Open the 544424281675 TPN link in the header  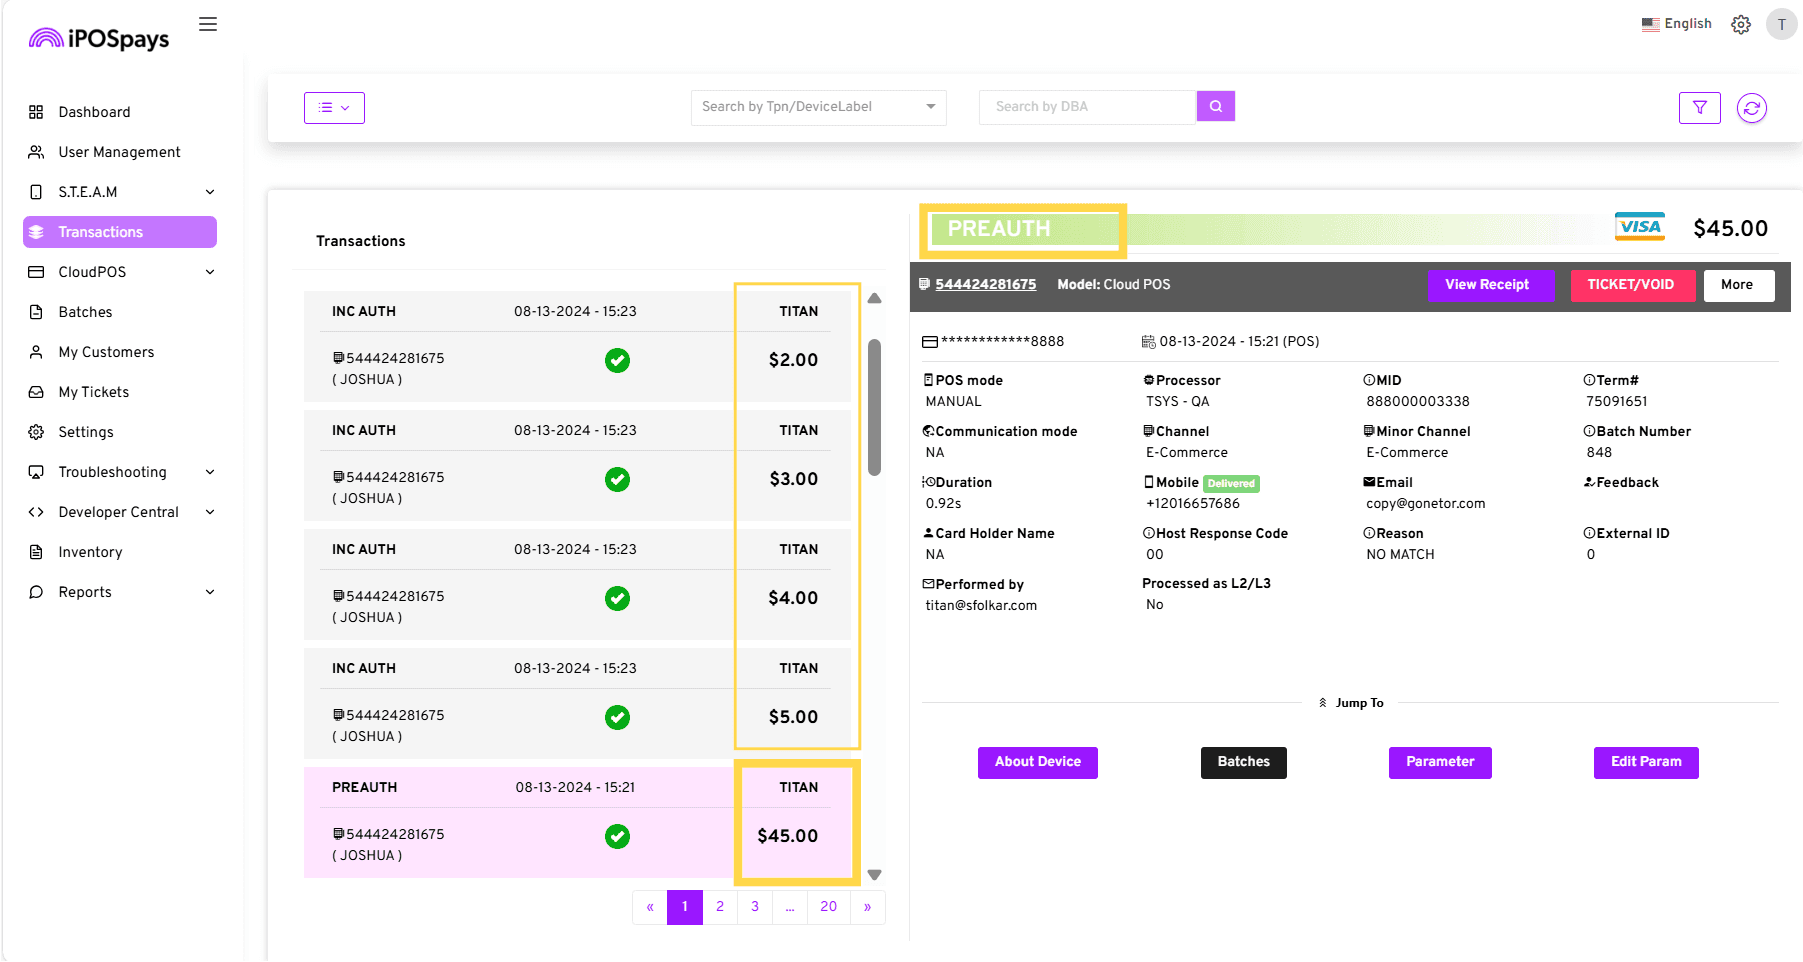coord(985,284)
